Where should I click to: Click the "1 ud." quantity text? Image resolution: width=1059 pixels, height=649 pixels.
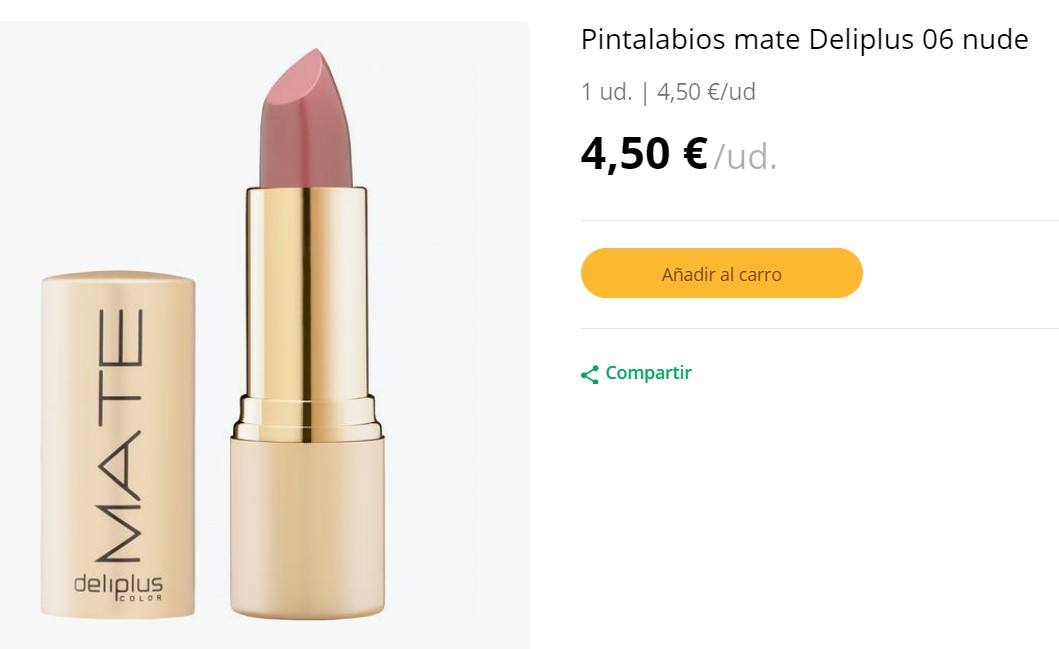pos(606,92)
